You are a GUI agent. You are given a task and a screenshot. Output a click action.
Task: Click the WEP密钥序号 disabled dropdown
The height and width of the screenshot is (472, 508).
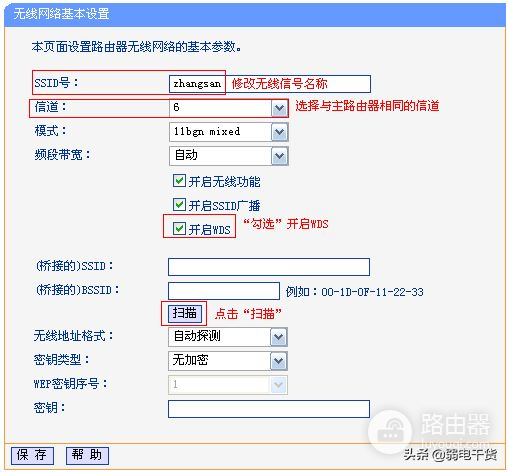pyautogui.click(x=228, y=385)
